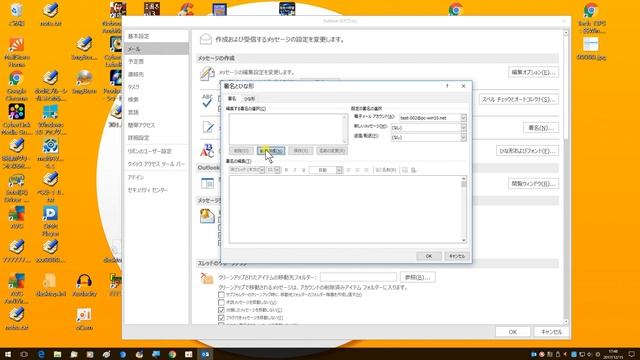Select 検索 in options sidebar
This screenshot has height=360, width=640.
(156, 100)
